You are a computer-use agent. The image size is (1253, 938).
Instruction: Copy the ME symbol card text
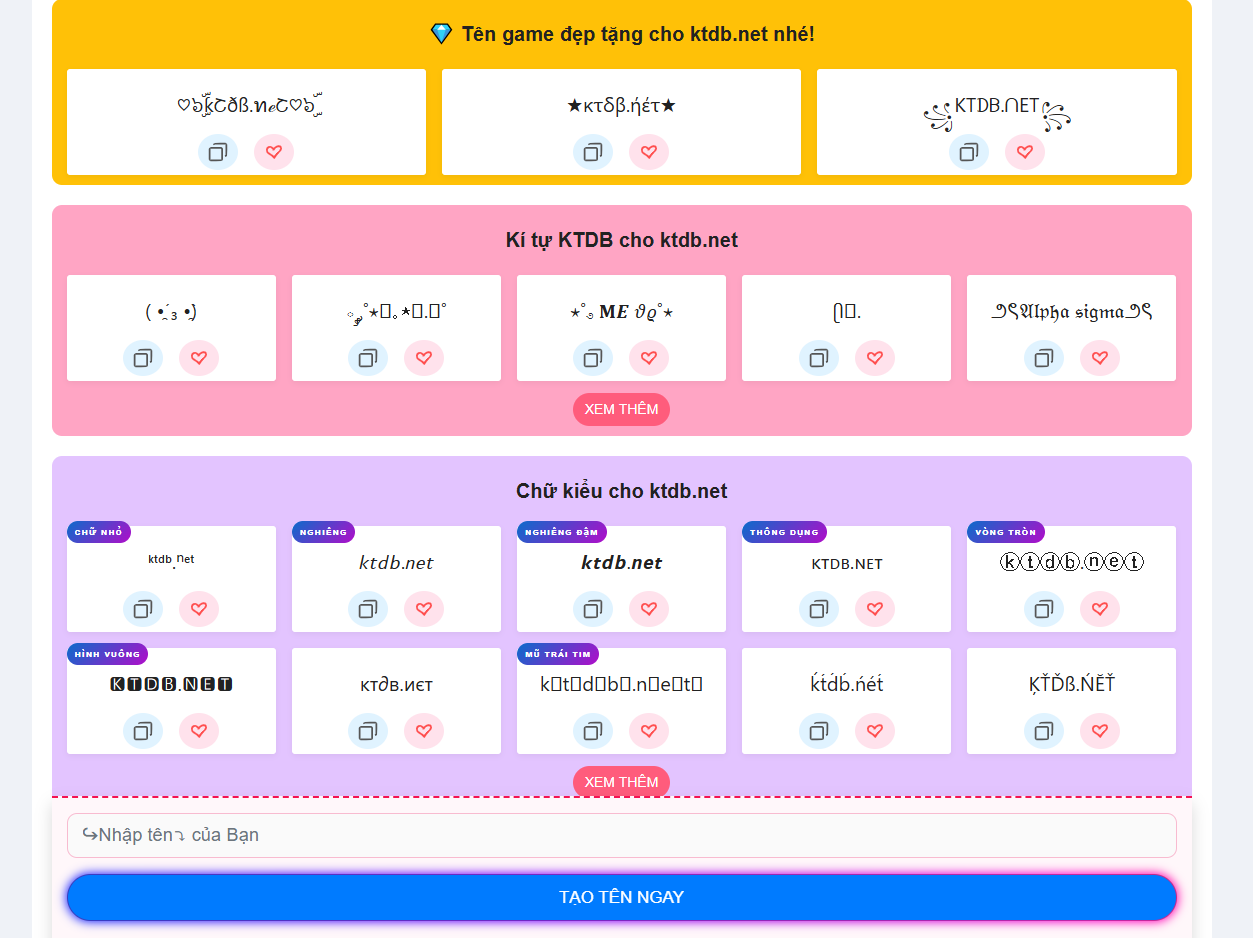click(592, 358)
